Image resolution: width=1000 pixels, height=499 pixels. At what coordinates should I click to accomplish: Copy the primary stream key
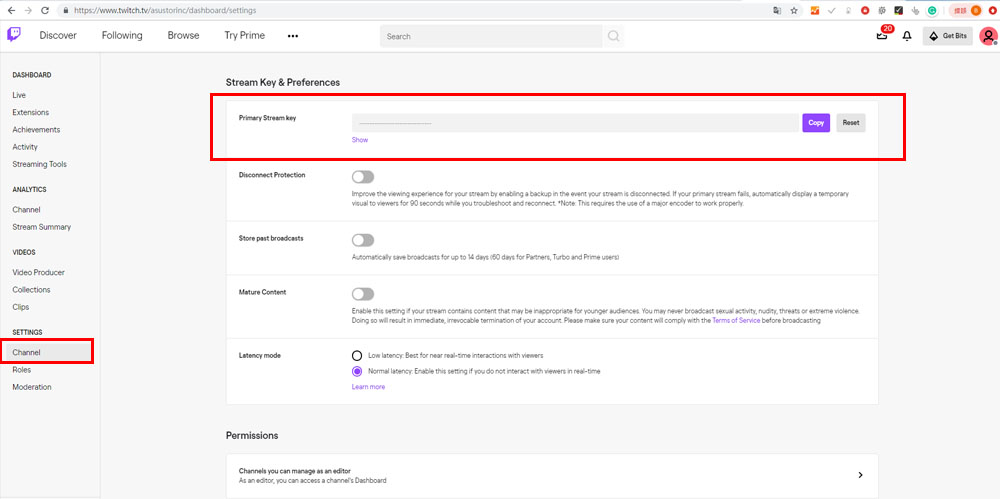pyautogui.click(x=816, y=123)
